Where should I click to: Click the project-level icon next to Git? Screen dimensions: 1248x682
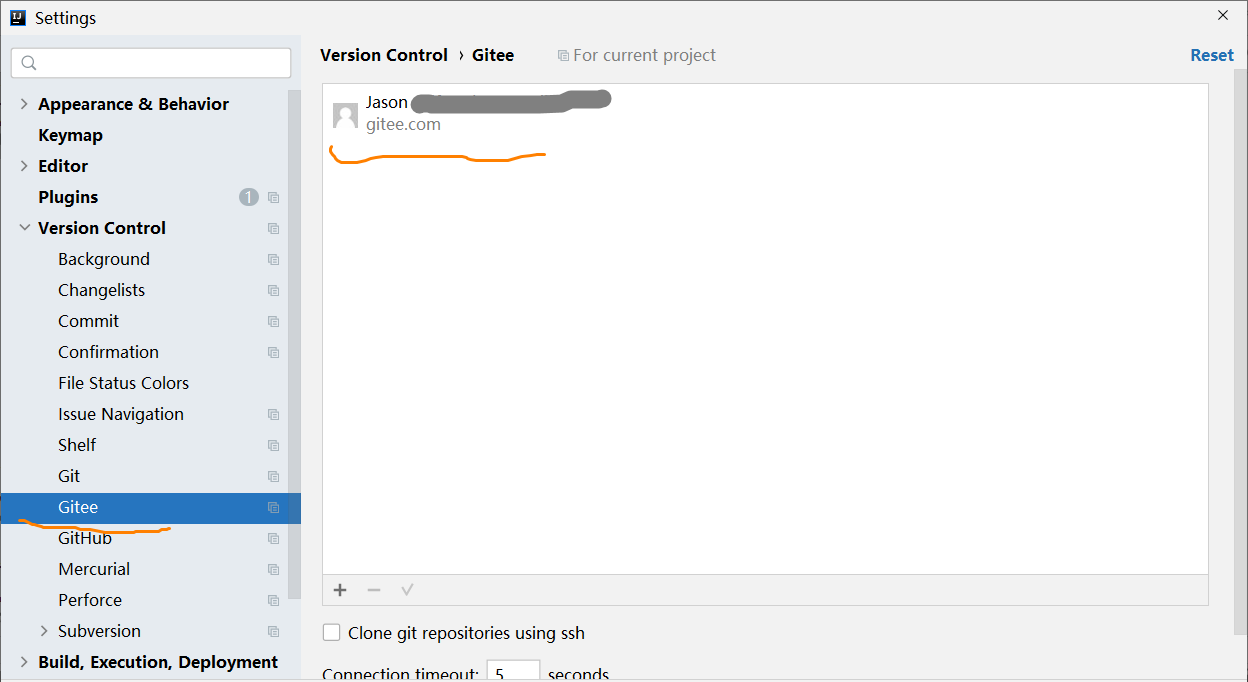coord(273,477)
